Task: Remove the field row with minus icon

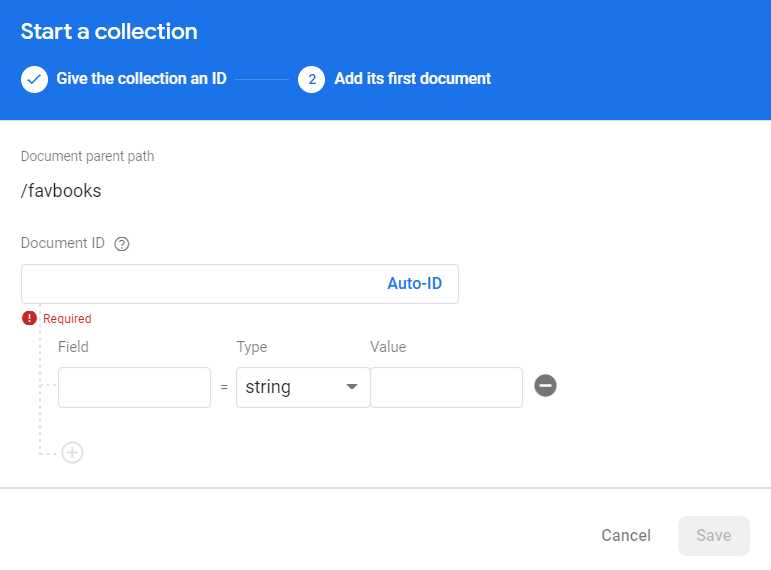Action: pyautogui.click(x=545, y=385)
